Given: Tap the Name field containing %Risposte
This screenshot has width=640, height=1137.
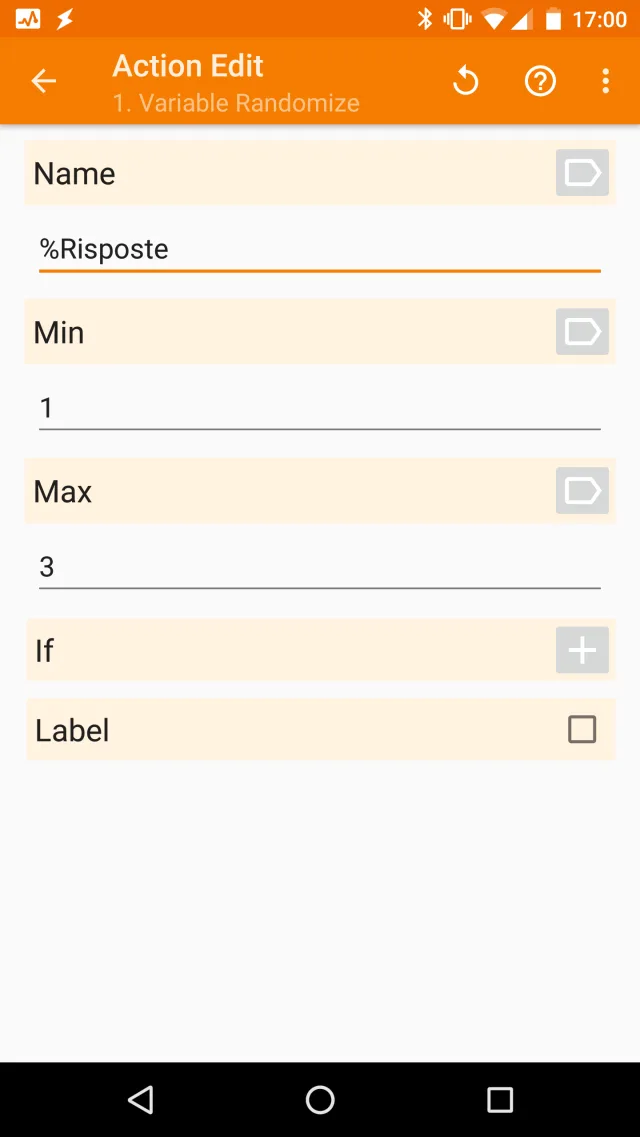Looking at the screenshot, I should (320, 248).
